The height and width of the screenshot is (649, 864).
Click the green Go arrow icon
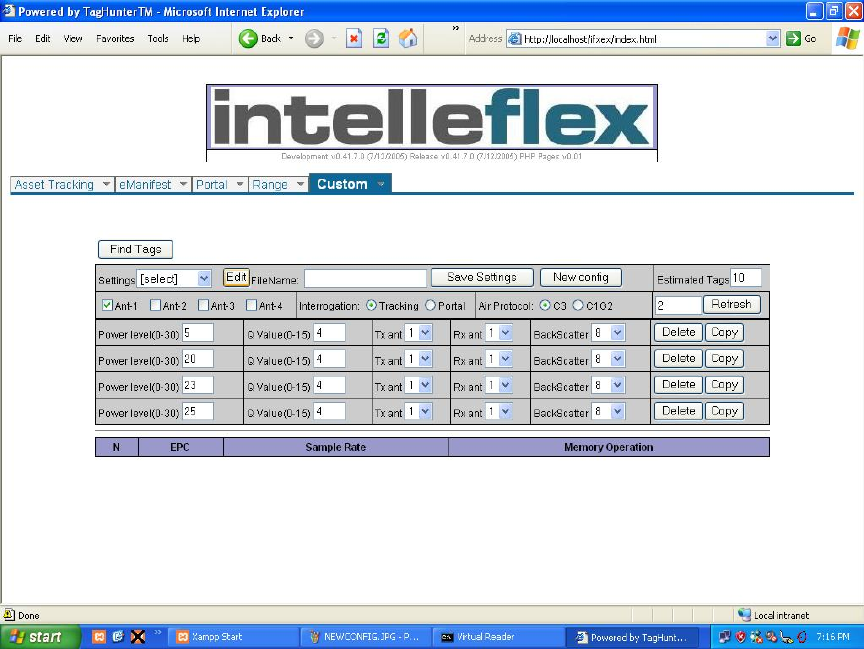793,39
